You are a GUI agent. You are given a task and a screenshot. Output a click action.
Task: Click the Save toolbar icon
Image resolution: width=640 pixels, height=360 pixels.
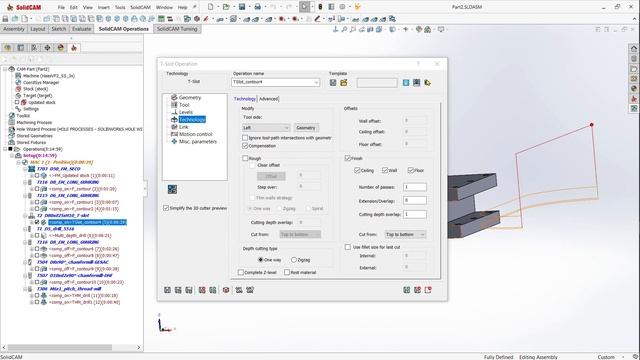tap(242, 7)
